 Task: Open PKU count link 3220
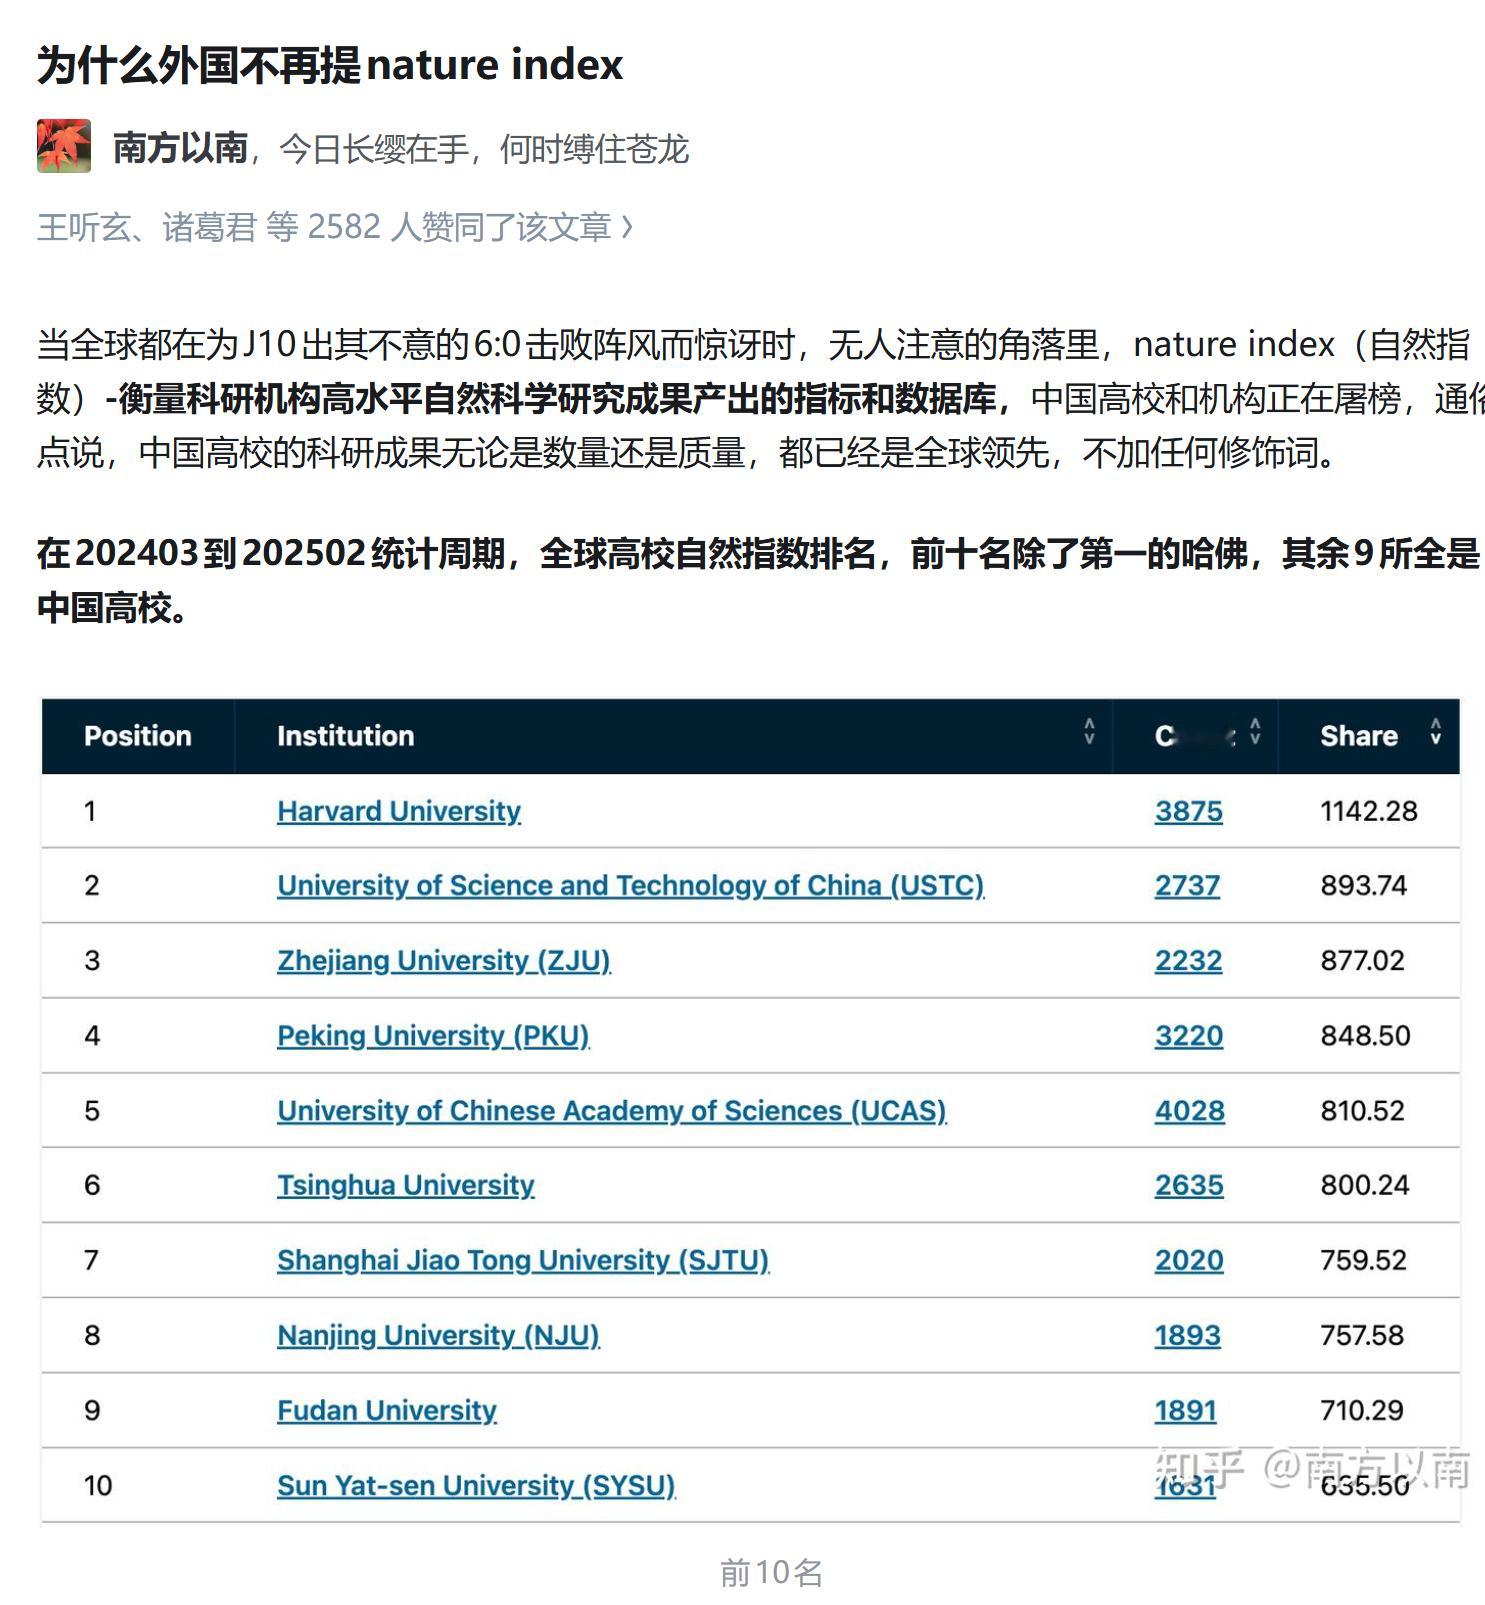(1189, 1036)
